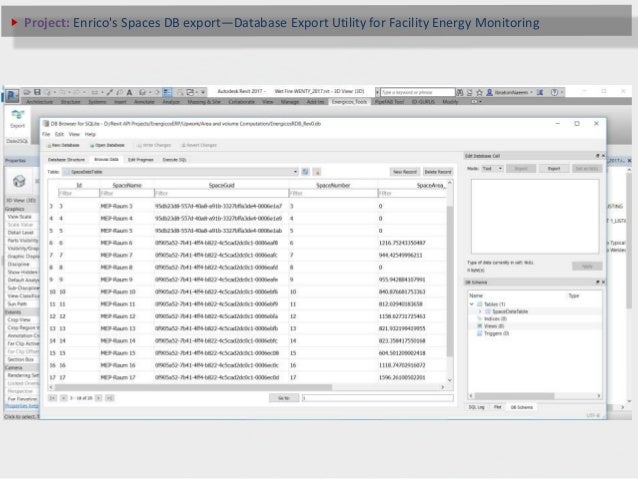Open the View menu in DB Browser
638x479 pixels.
[74, 134]
